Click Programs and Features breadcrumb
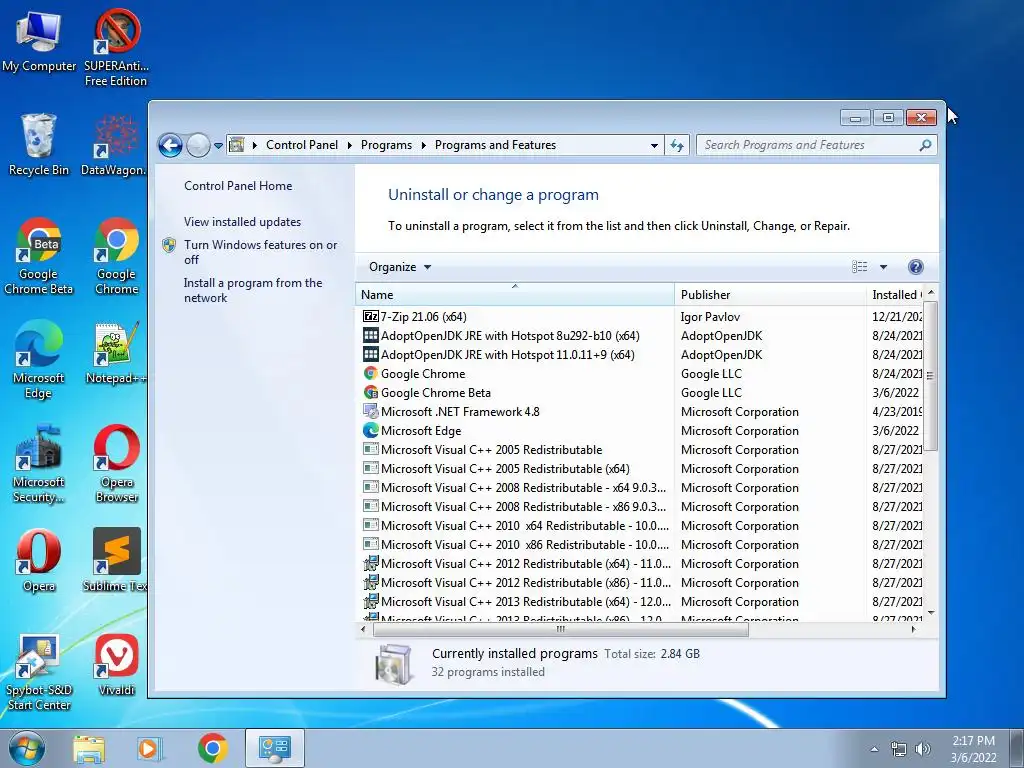 coord(495,145)
